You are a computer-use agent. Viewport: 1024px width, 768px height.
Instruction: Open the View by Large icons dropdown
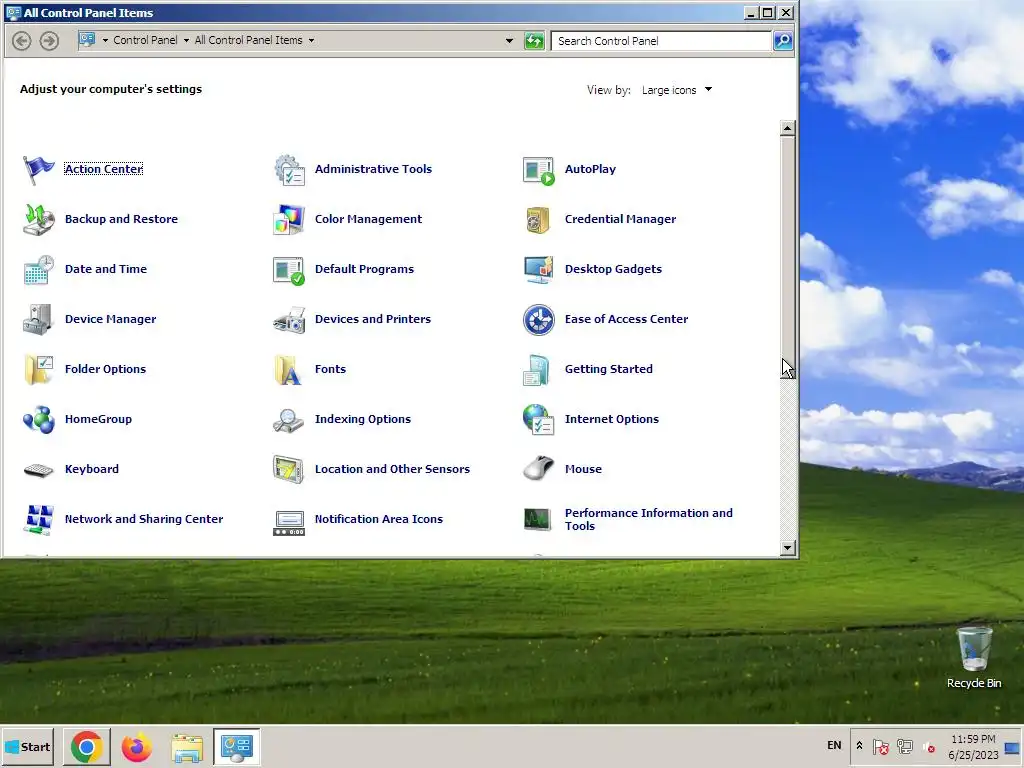click(x=677, y=90)
